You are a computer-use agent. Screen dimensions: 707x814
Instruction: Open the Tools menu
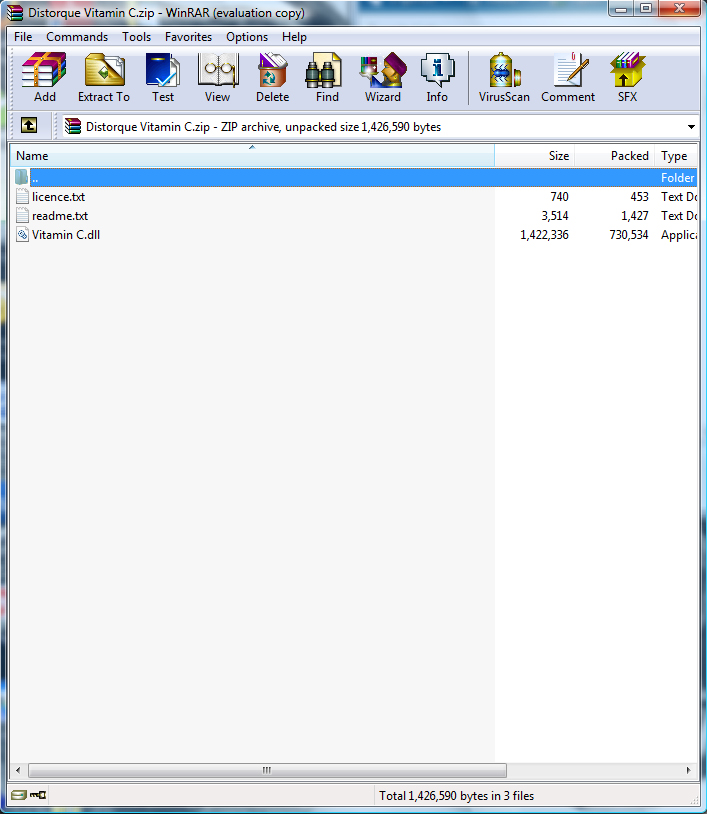click(x=137, y=37)
